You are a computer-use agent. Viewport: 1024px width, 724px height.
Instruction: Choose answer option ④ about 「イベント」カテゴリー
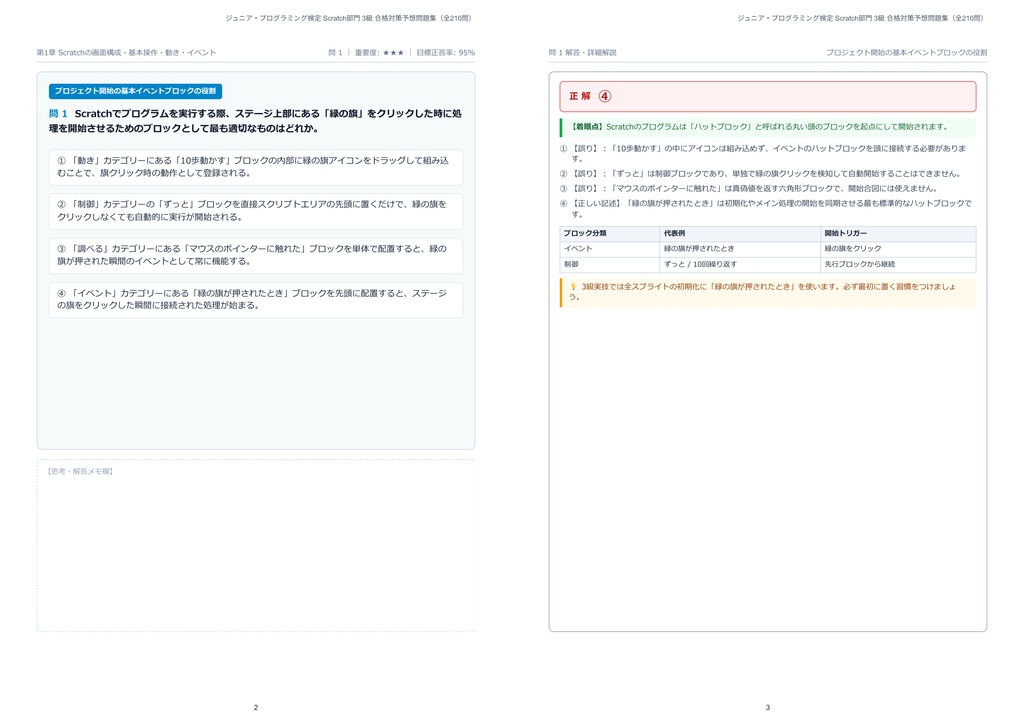pyautogui.click(x=256, y=300)
